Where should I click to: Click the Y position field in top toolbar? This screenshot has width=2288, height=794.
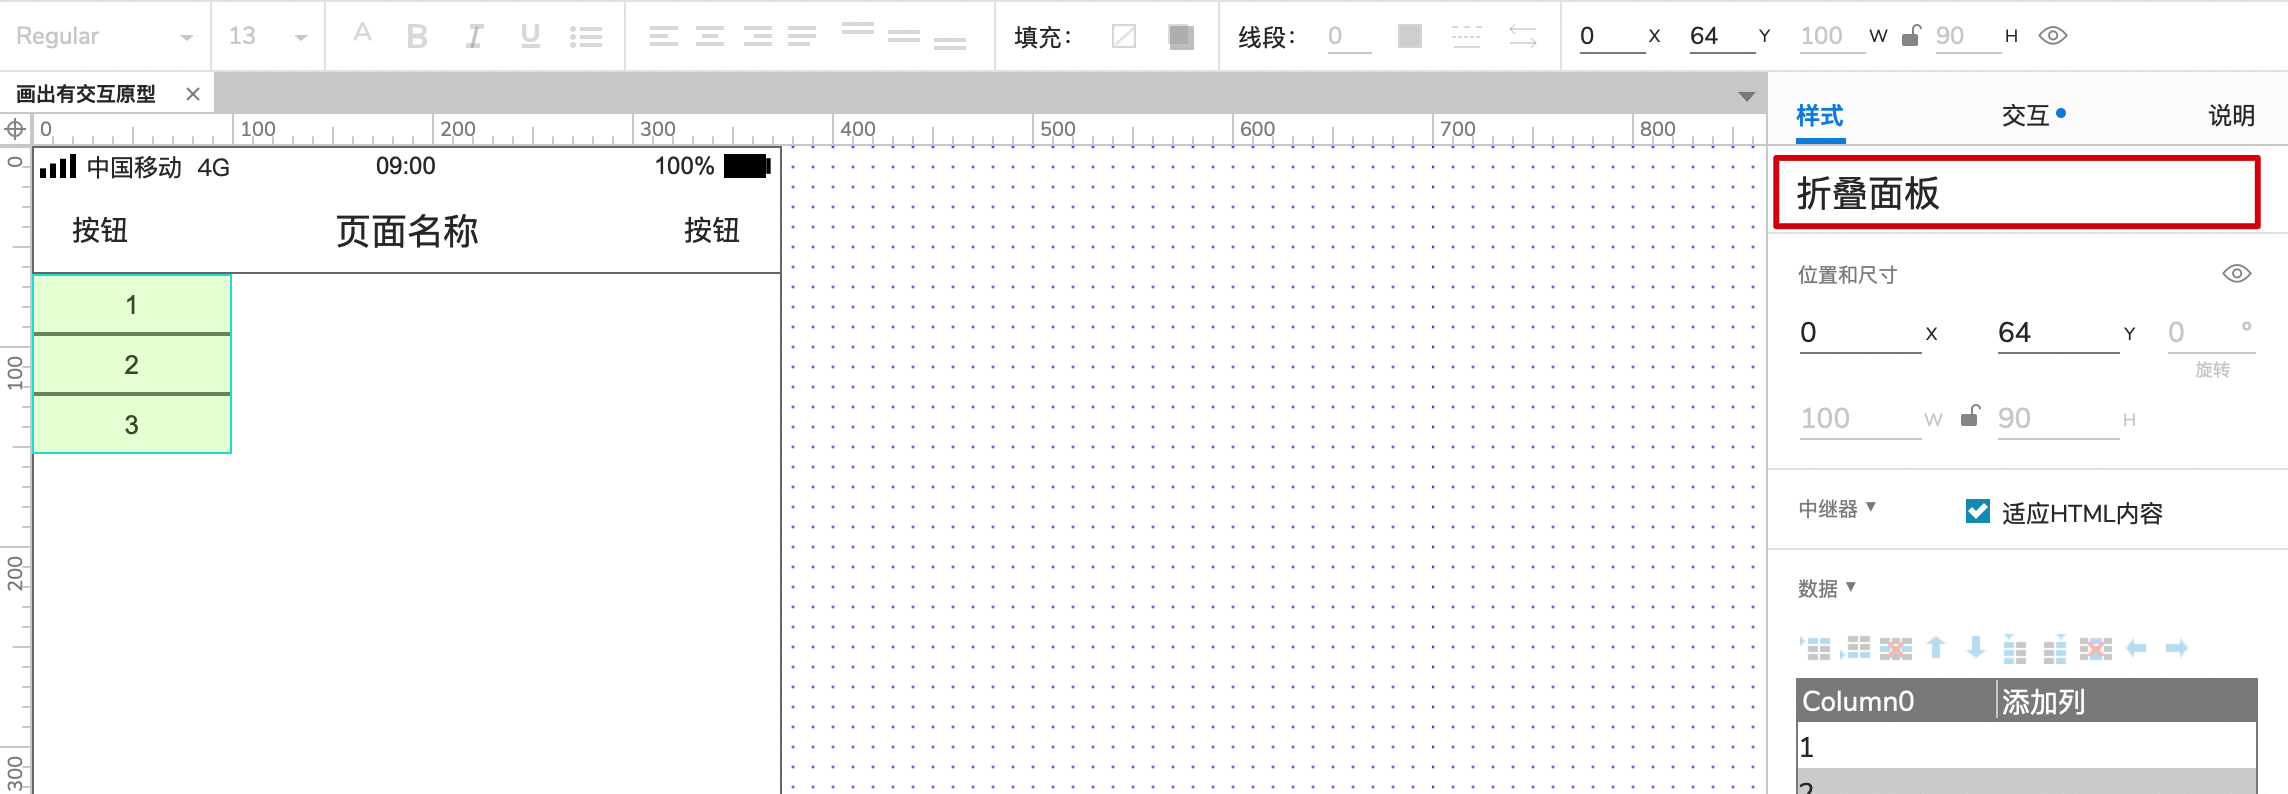pos(1721,36)
